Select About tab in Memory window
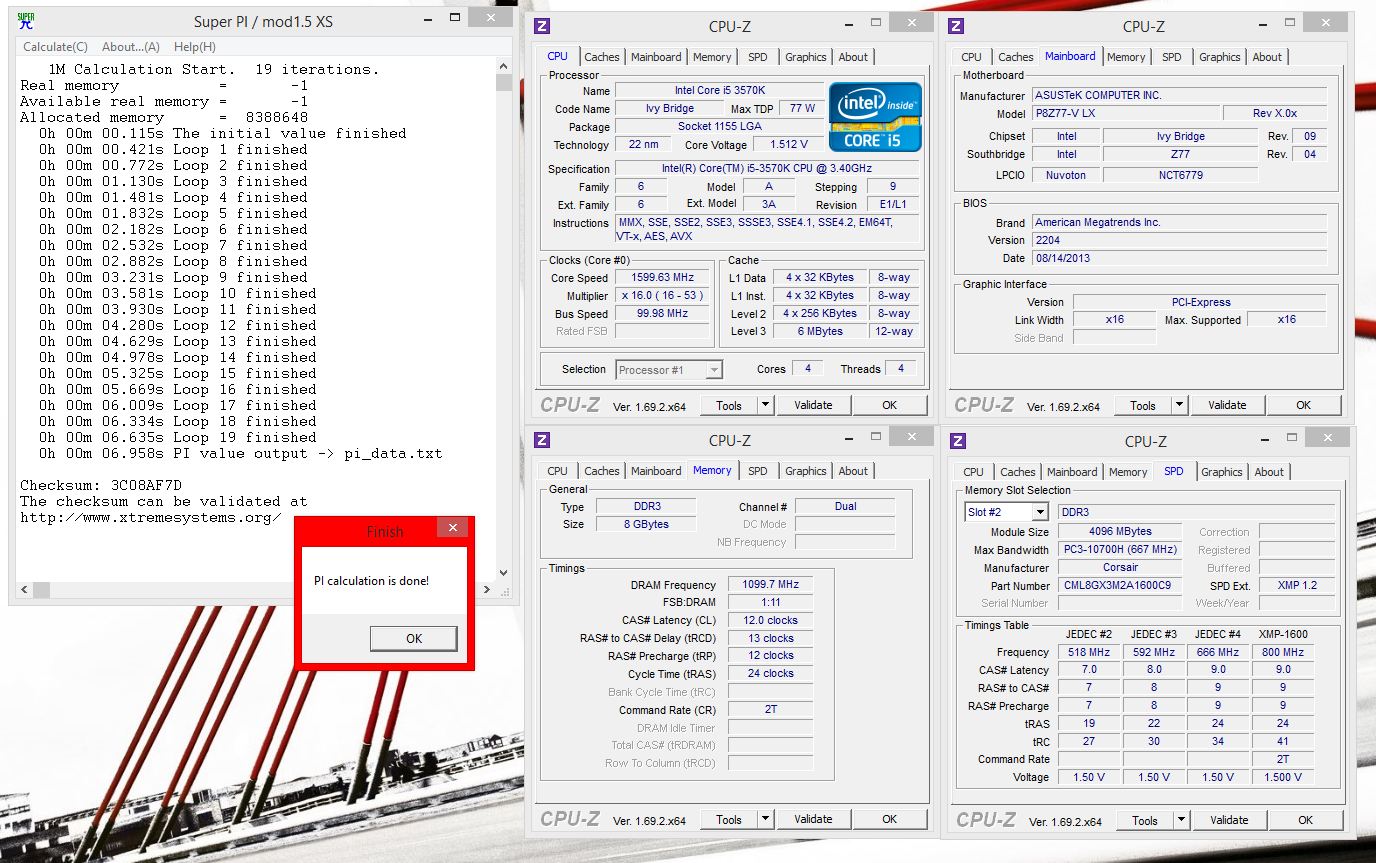Screen dimensions: 1376x863 853,471
